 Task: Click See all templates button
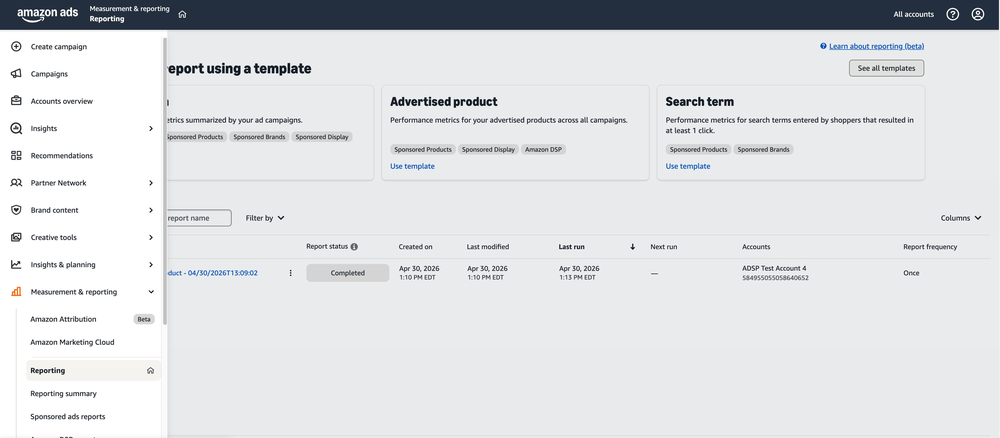point(886,68)
